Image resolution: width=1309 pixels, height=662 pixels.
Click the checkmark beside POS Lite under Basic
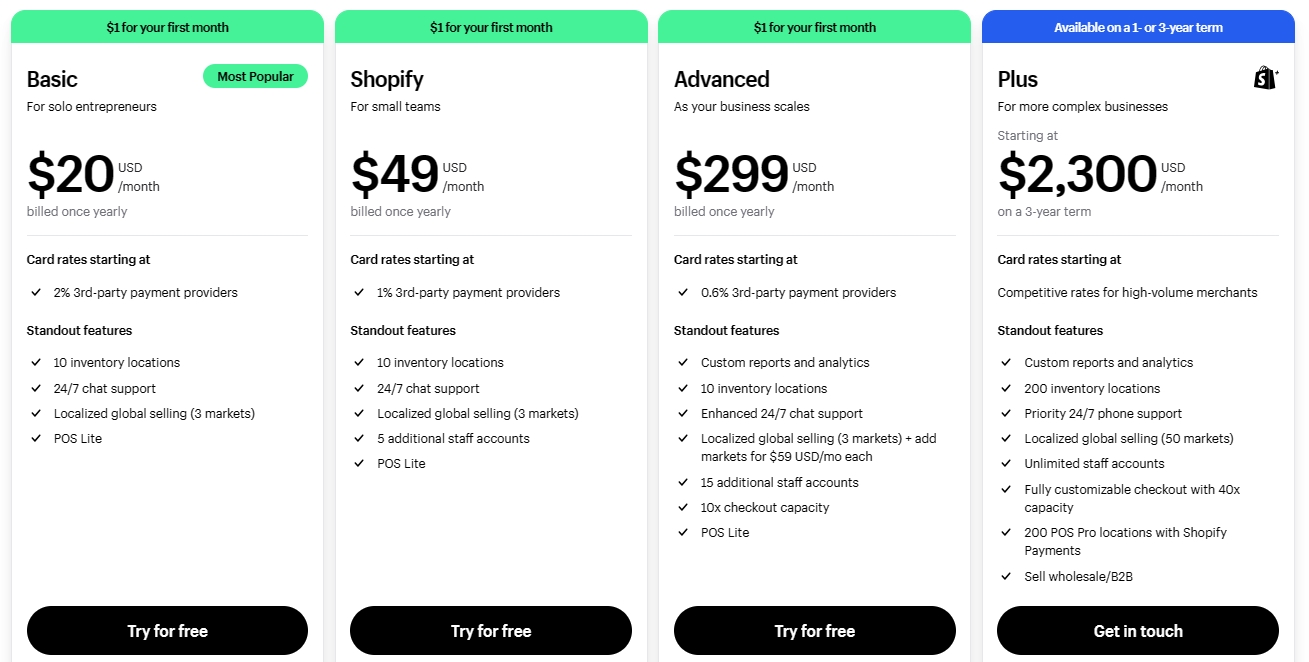36,438
